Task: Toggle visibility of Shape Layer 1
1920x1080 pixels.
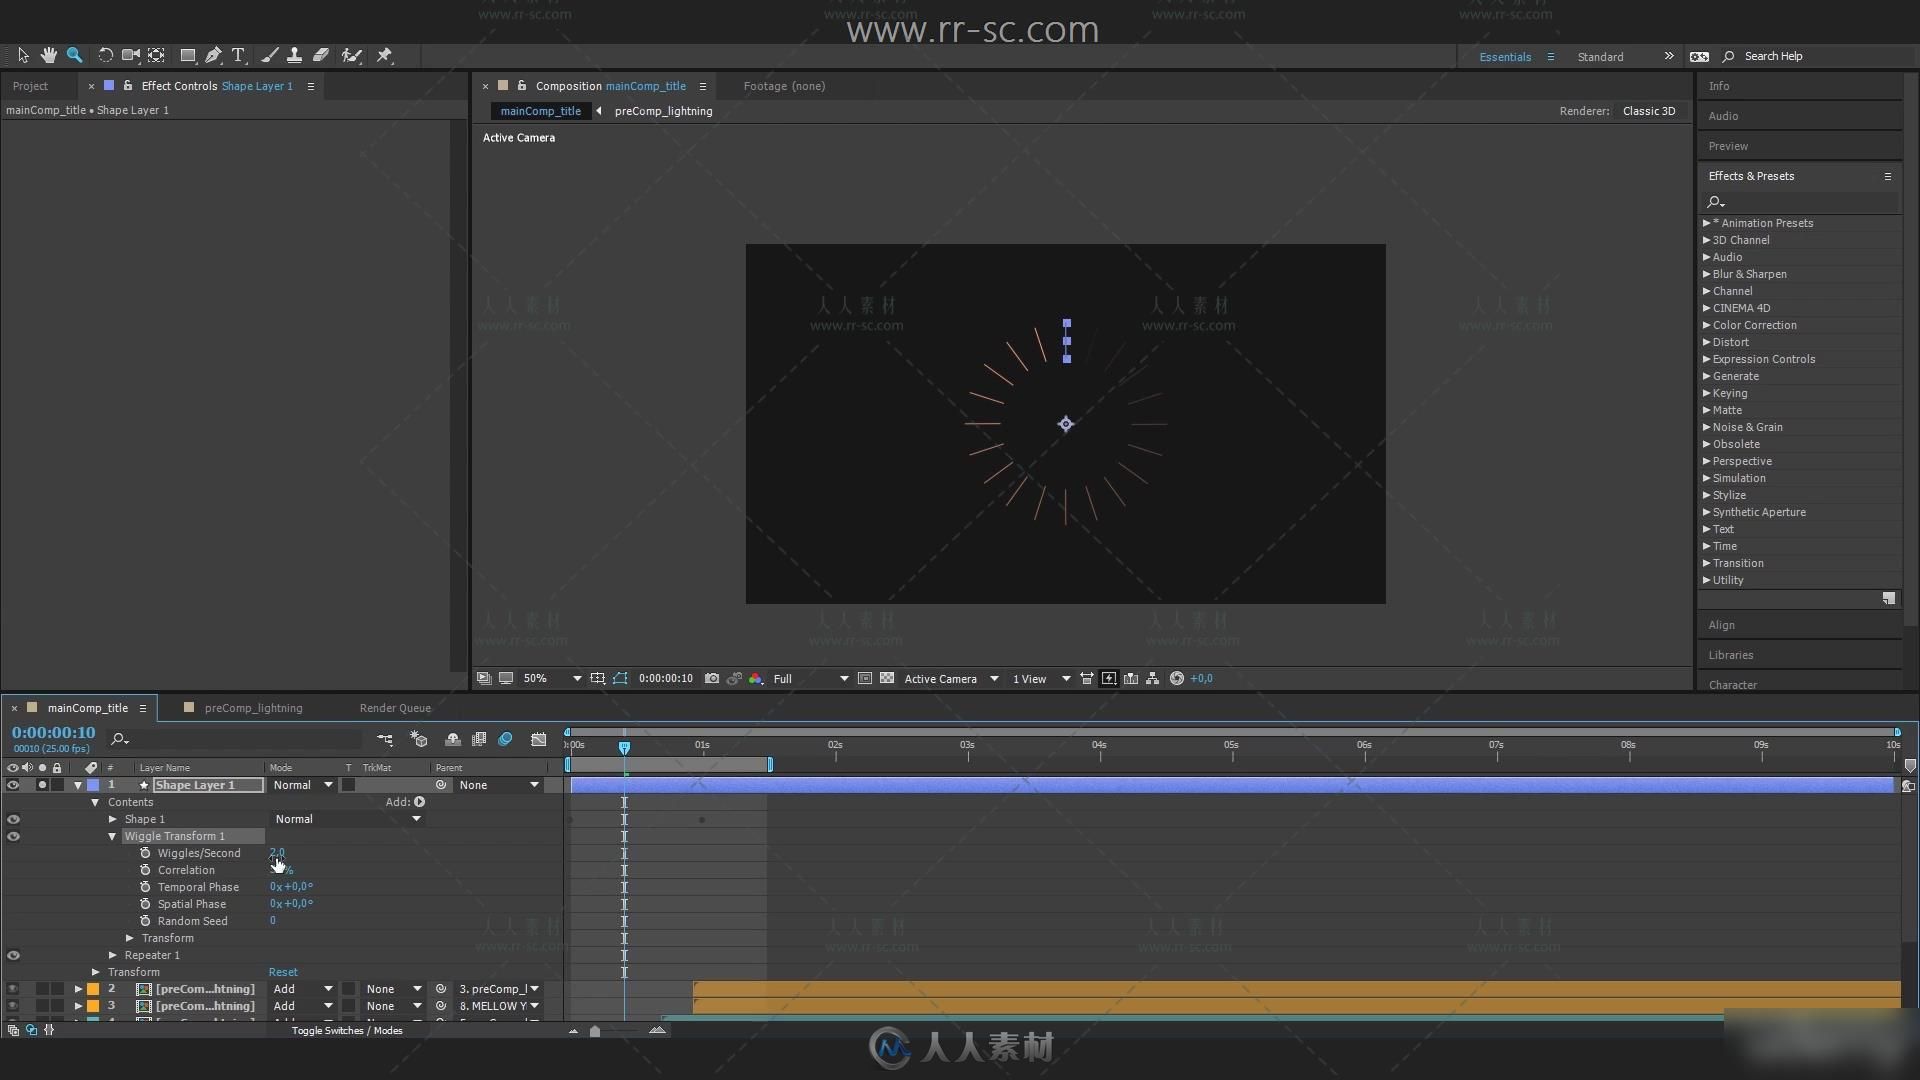Action: pos(13,783)
